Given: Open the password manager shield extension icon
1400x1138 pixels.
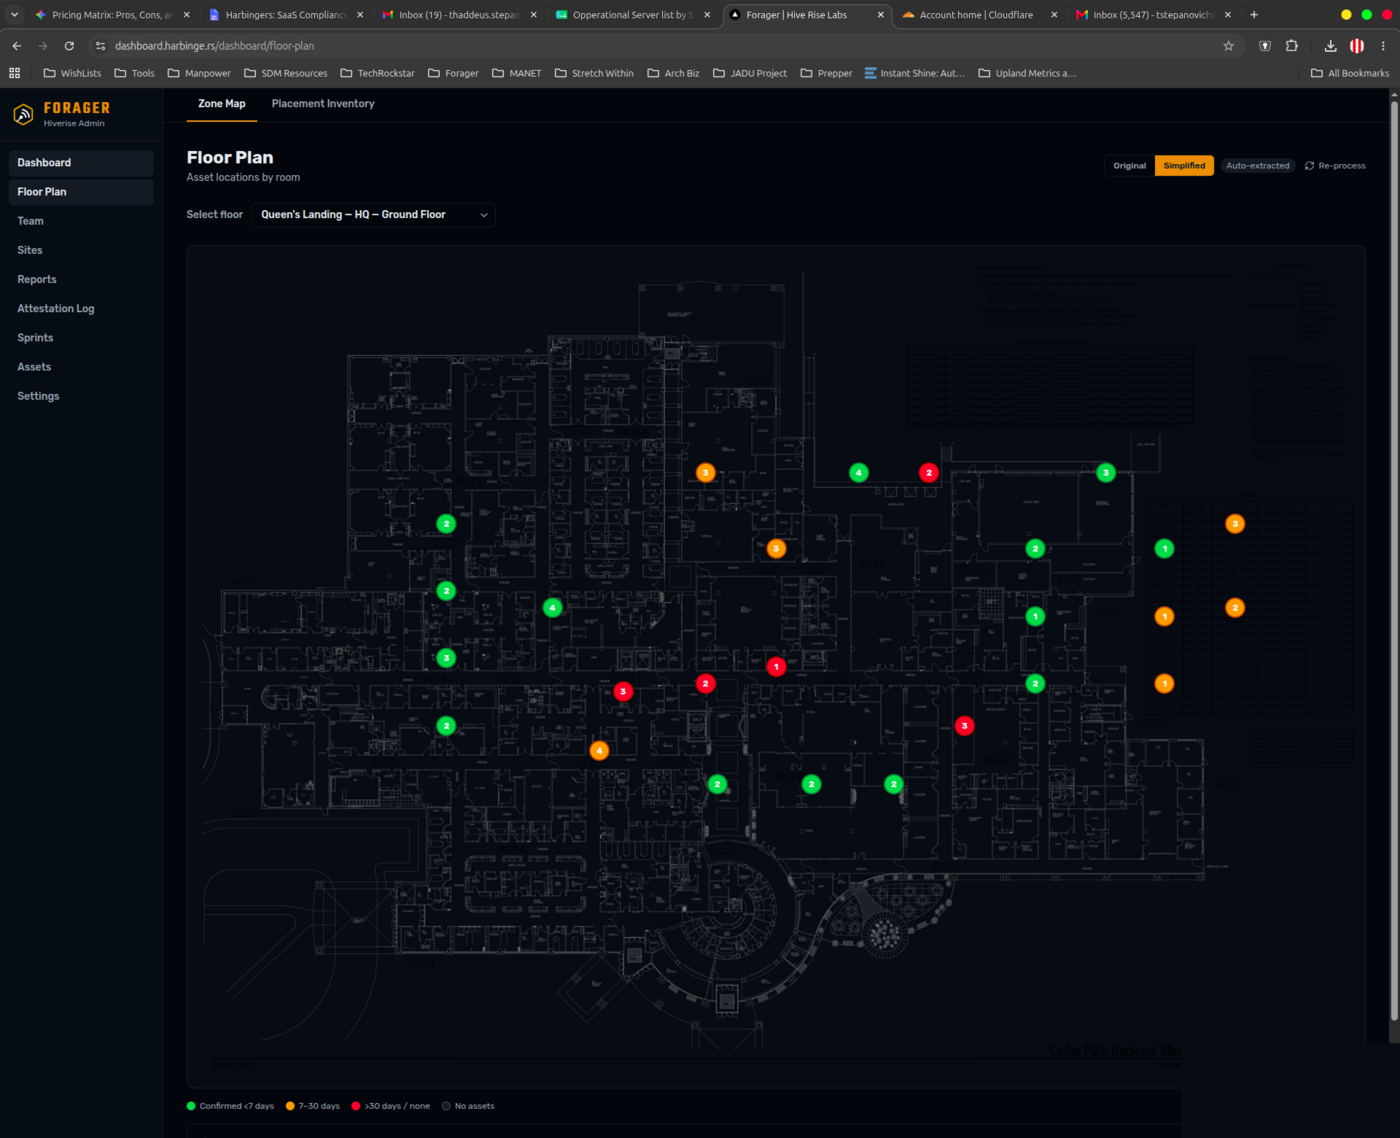Looking at the screenshot, I should [1265, 46].
